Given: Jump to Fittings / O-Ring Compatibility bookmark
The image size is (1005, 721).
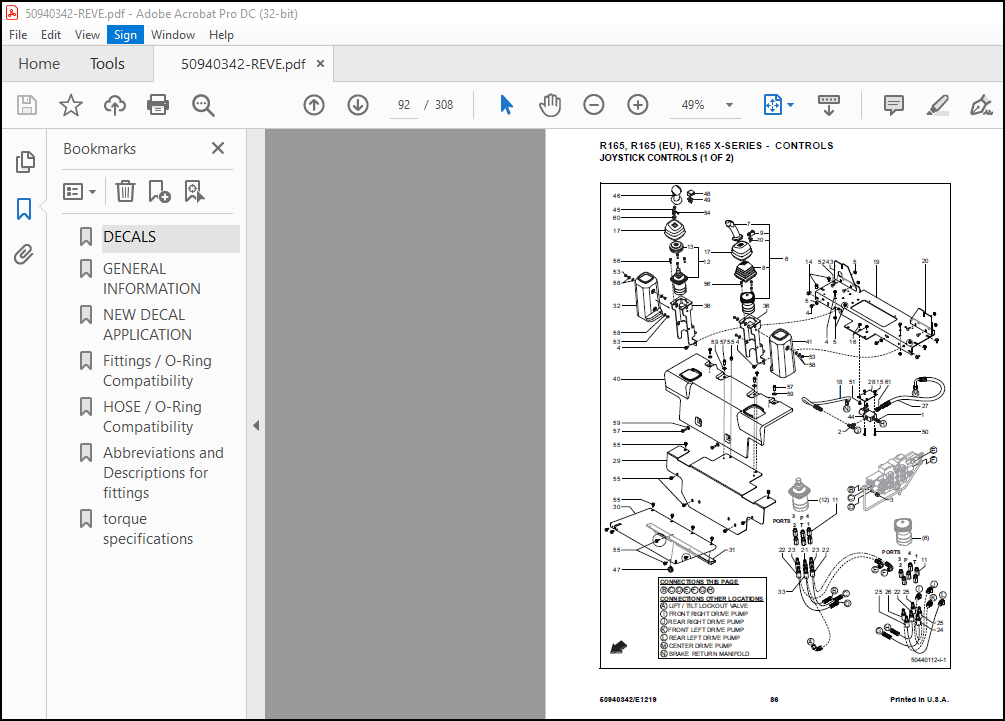Looking at the screenshot, I should coord(158,371).
